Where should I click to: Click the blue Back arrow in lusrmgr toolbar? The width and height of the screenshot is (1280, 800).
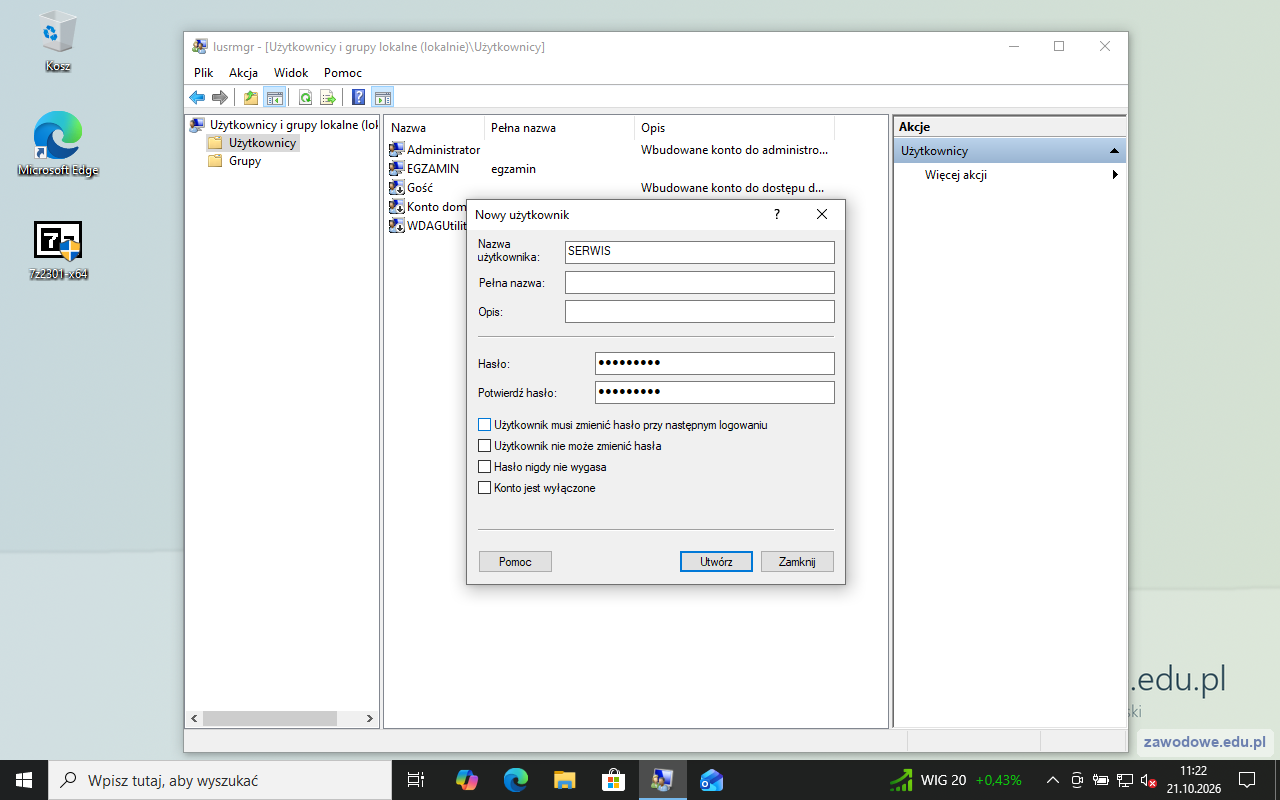tap(197, 97)
